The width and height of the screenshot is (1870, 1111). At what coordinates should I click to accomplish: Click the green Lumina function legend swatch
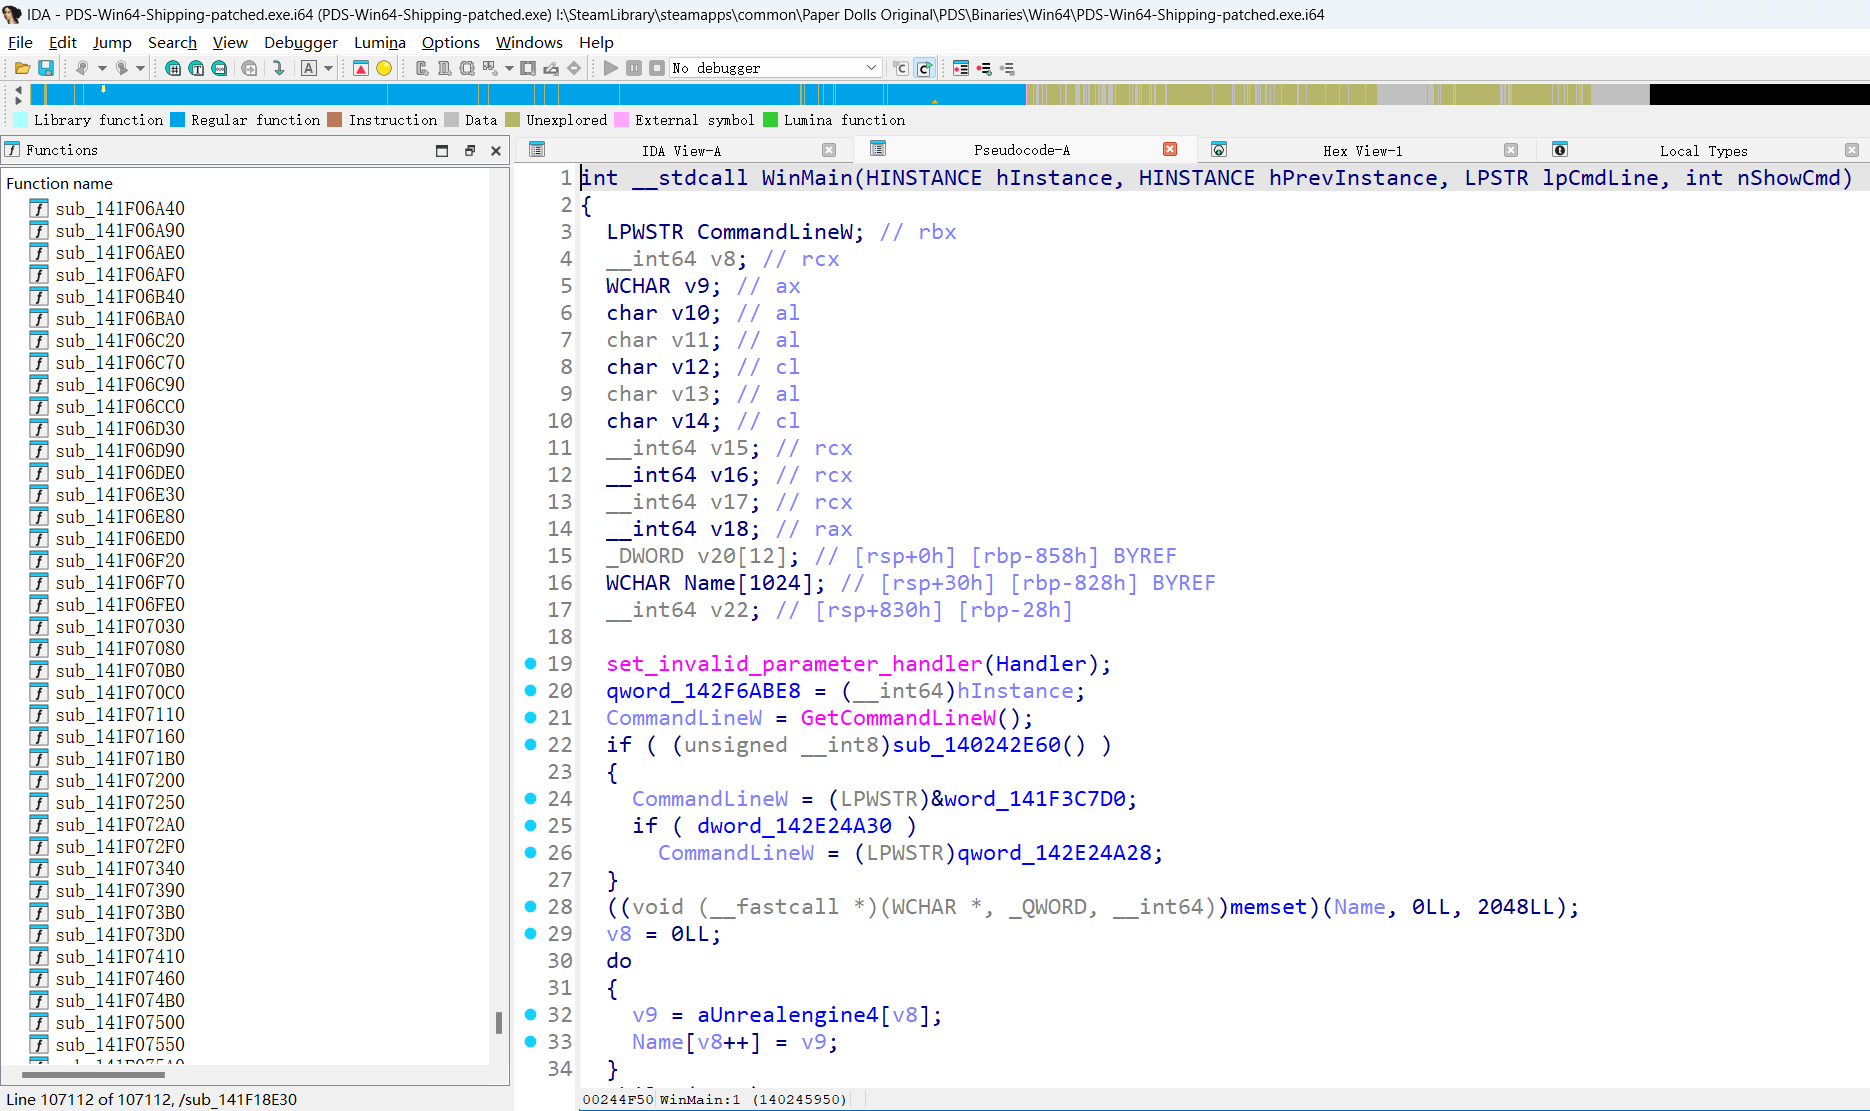click(x=770, y=120)
